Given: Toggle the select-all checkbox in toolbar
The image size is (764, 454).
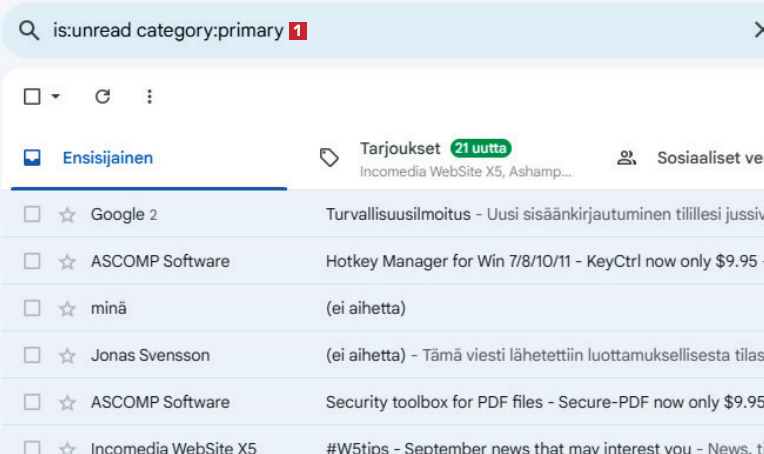Looking at the screenshot, I should 32,97.
